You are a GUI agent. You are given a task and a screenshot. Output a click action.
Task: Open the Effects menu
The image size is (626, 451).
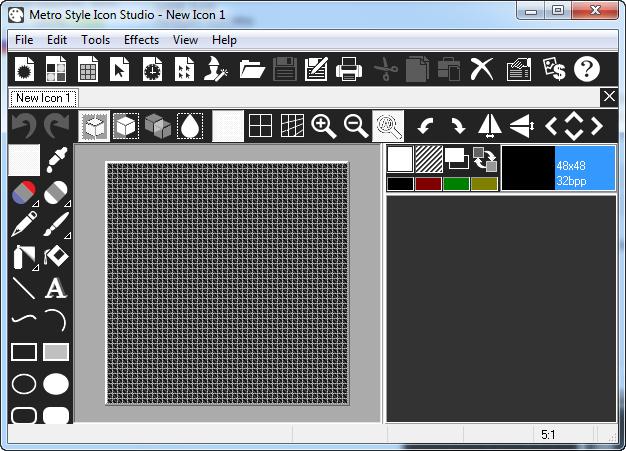(141, 40)
